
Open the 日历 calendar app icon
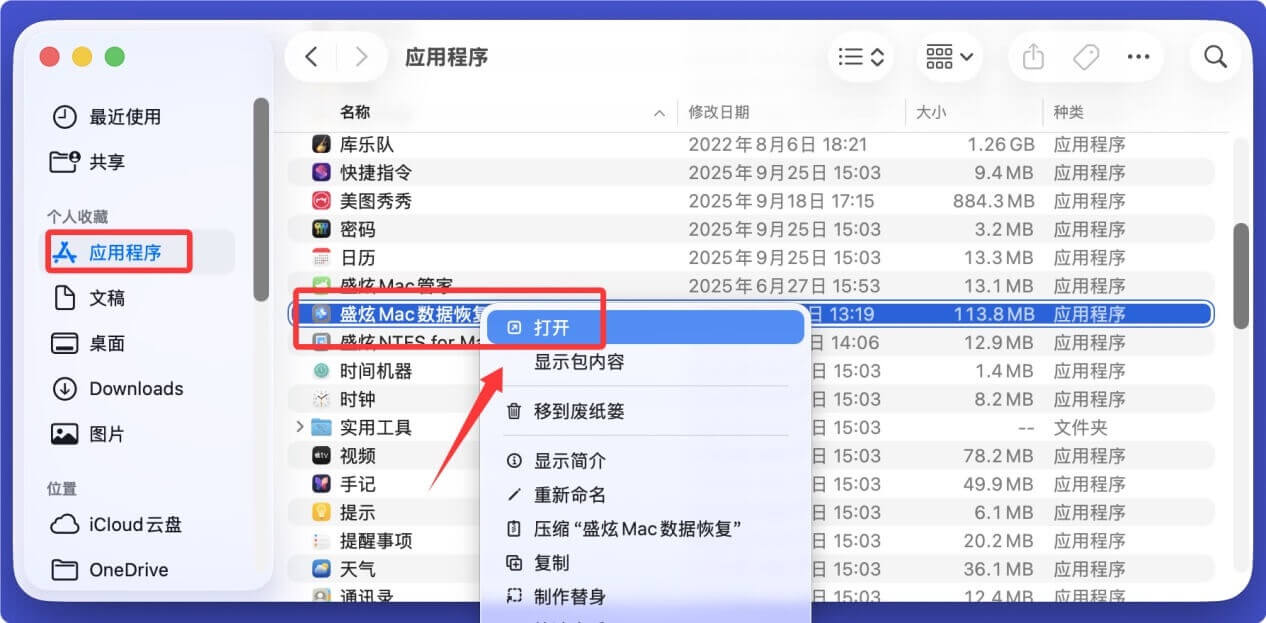point(322,257)
